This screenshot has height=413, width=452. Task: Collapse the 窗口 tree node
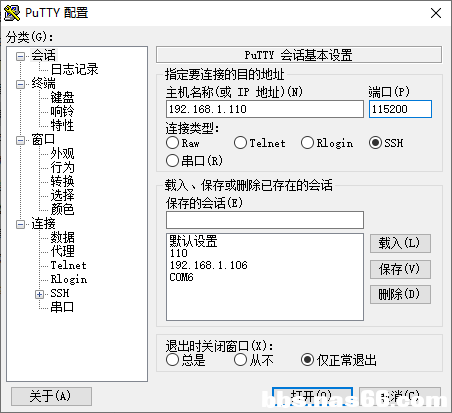click(x=20, y=140)
